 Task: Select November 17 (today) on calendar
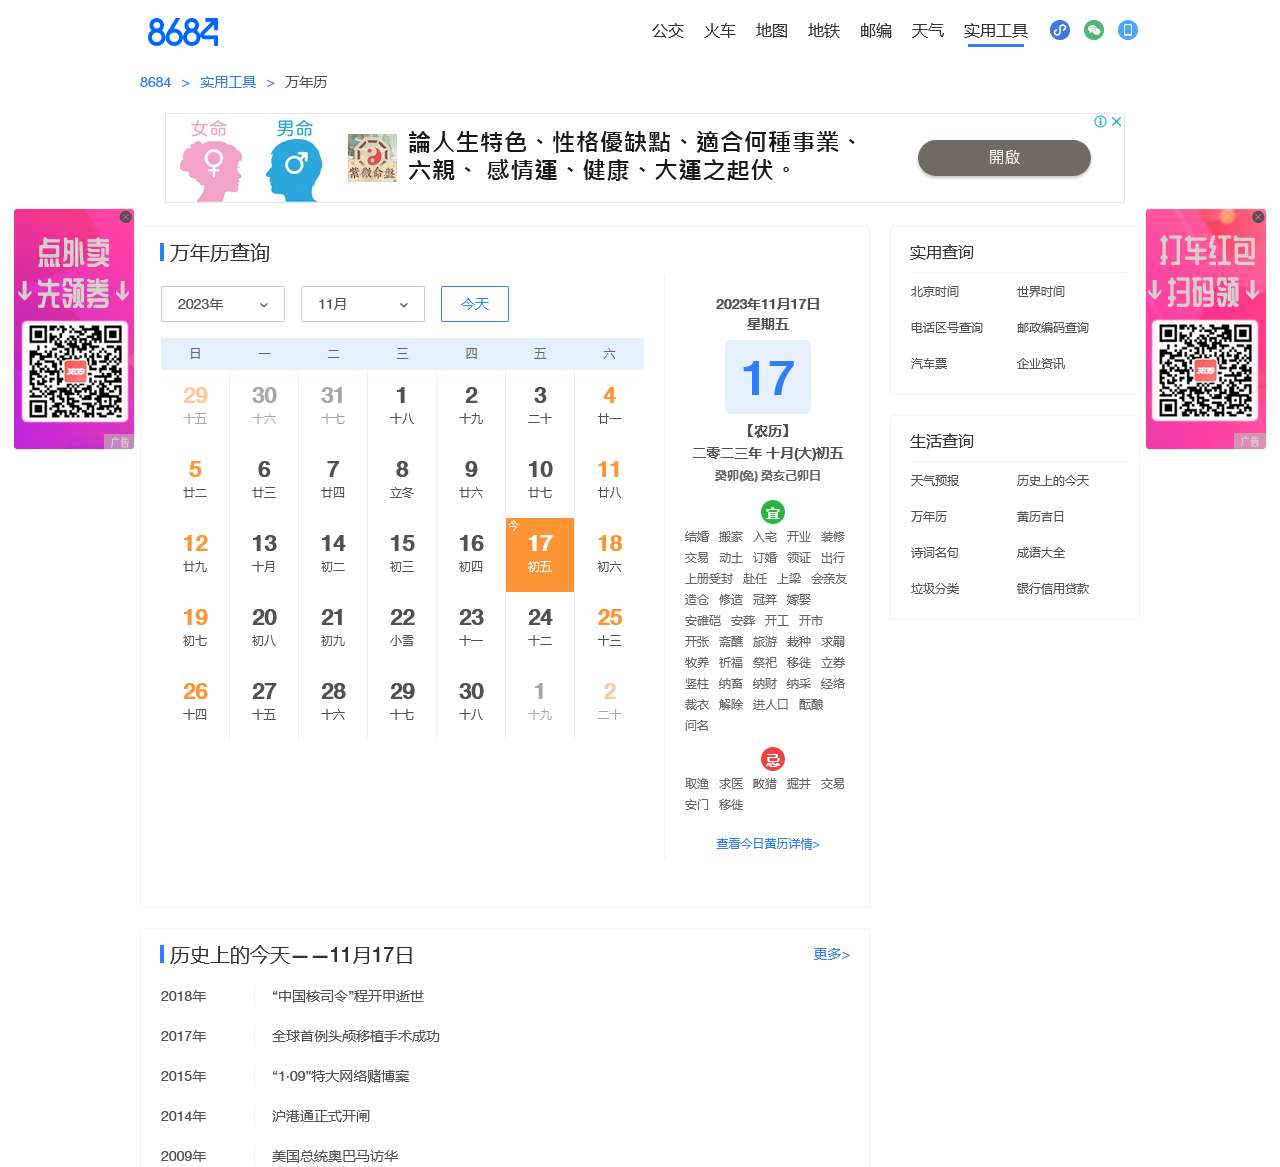540,555
